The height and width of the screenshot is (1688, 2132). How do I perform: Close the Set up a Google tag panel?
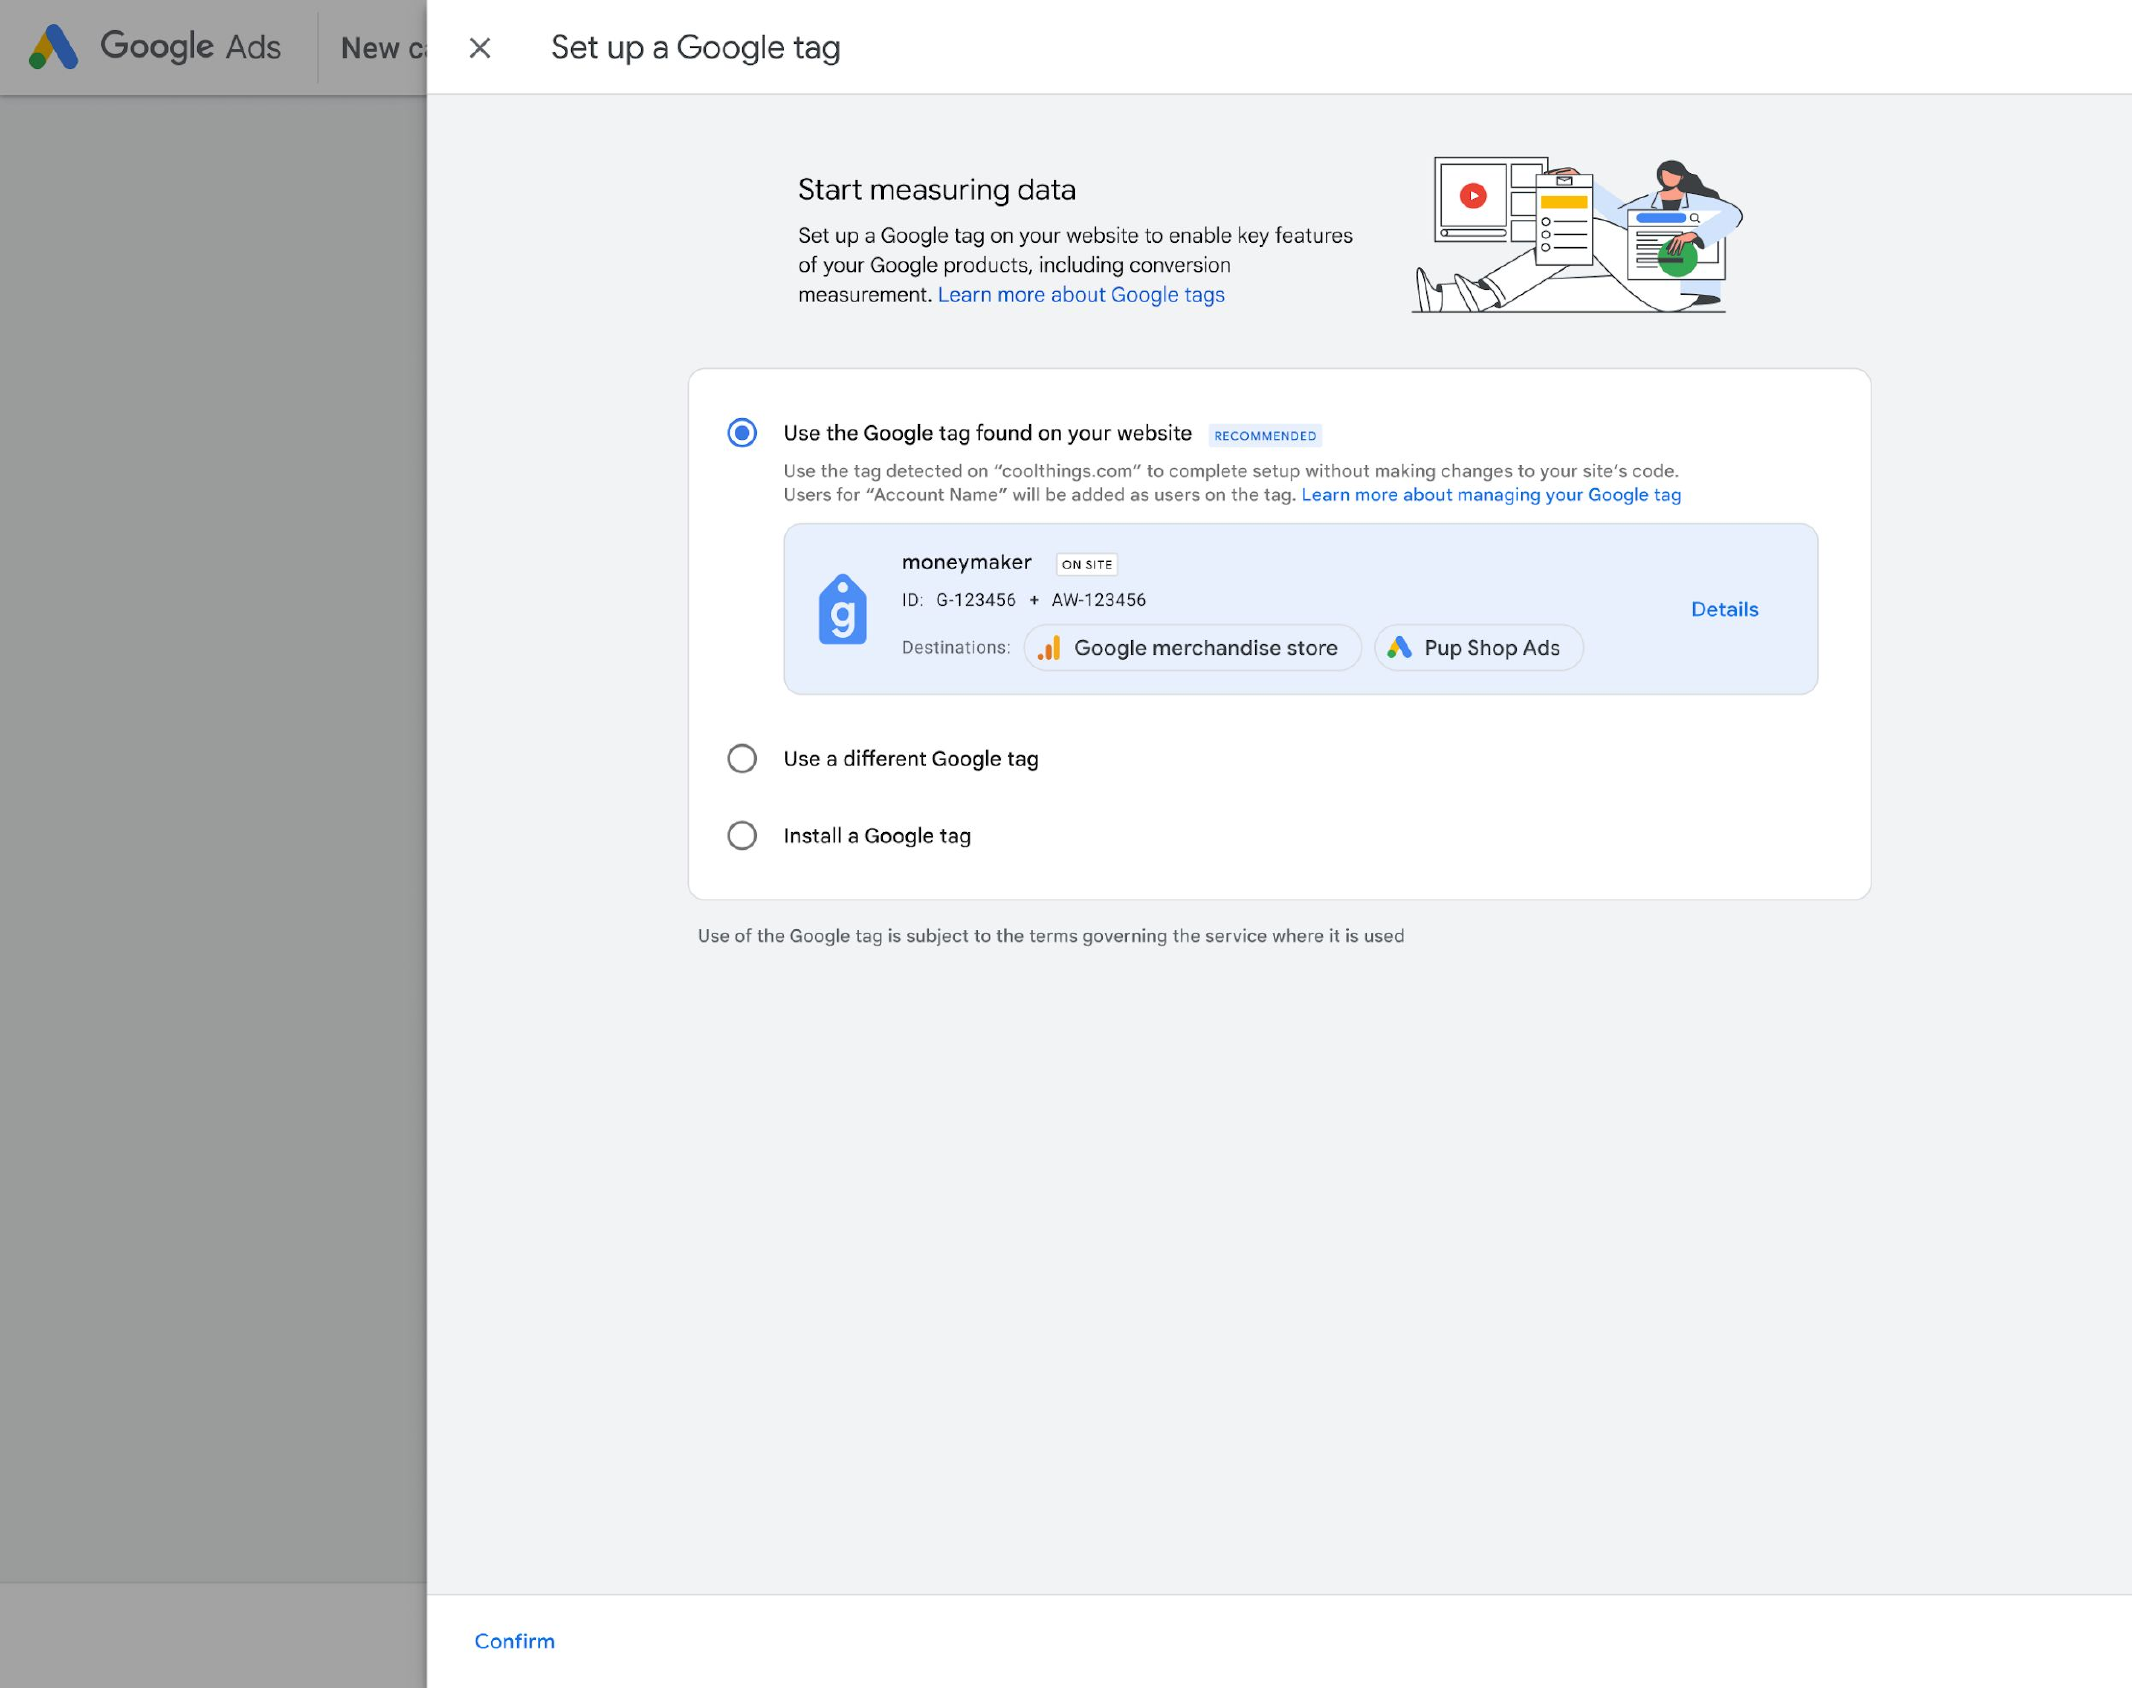[x=480, y=48]
